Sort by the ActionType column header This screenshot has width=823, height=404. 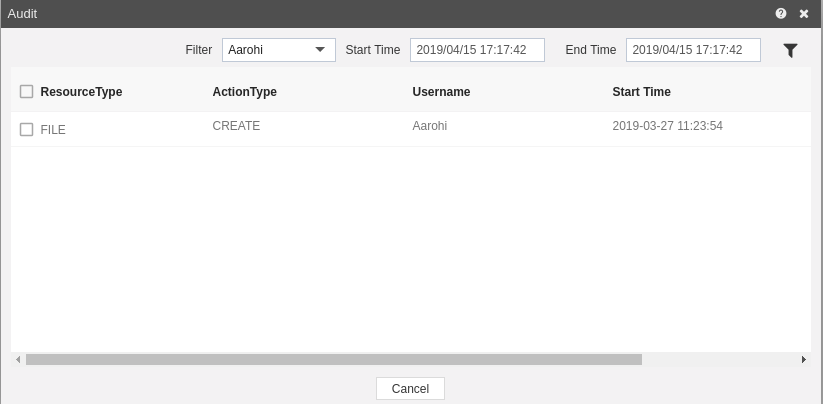click(x=245, y=92)
